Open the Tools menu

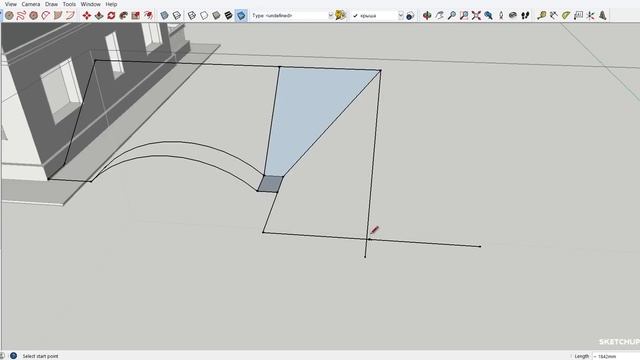pos(69,4)
